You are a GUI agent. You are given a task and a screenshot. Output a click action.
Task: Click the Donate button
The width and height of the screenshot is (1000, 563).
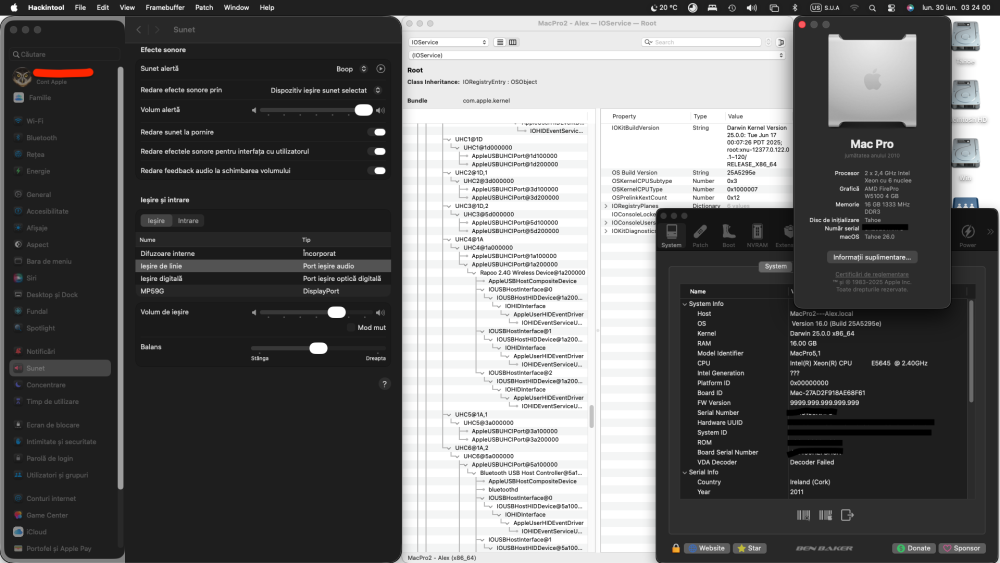pyautogui.click(x=913, y=548)
